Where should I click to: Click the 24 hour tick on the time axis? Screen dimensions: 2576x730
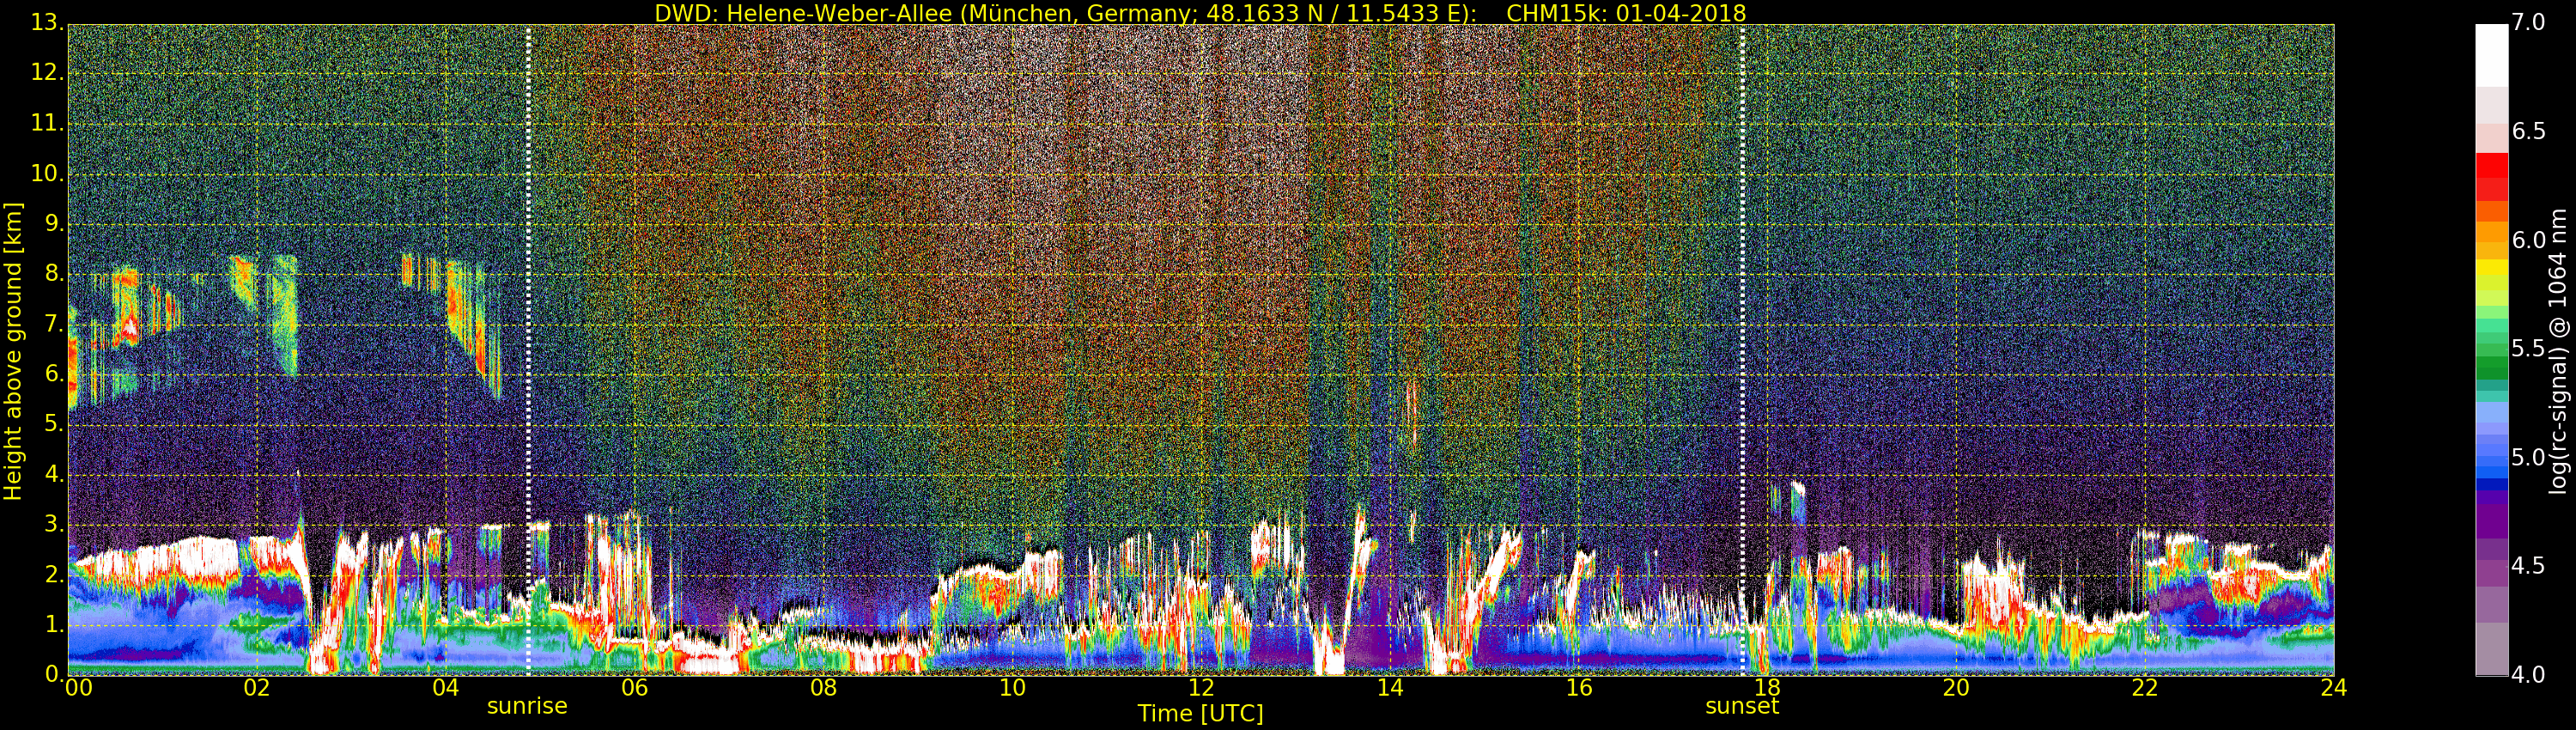(x=2333, y=688)
